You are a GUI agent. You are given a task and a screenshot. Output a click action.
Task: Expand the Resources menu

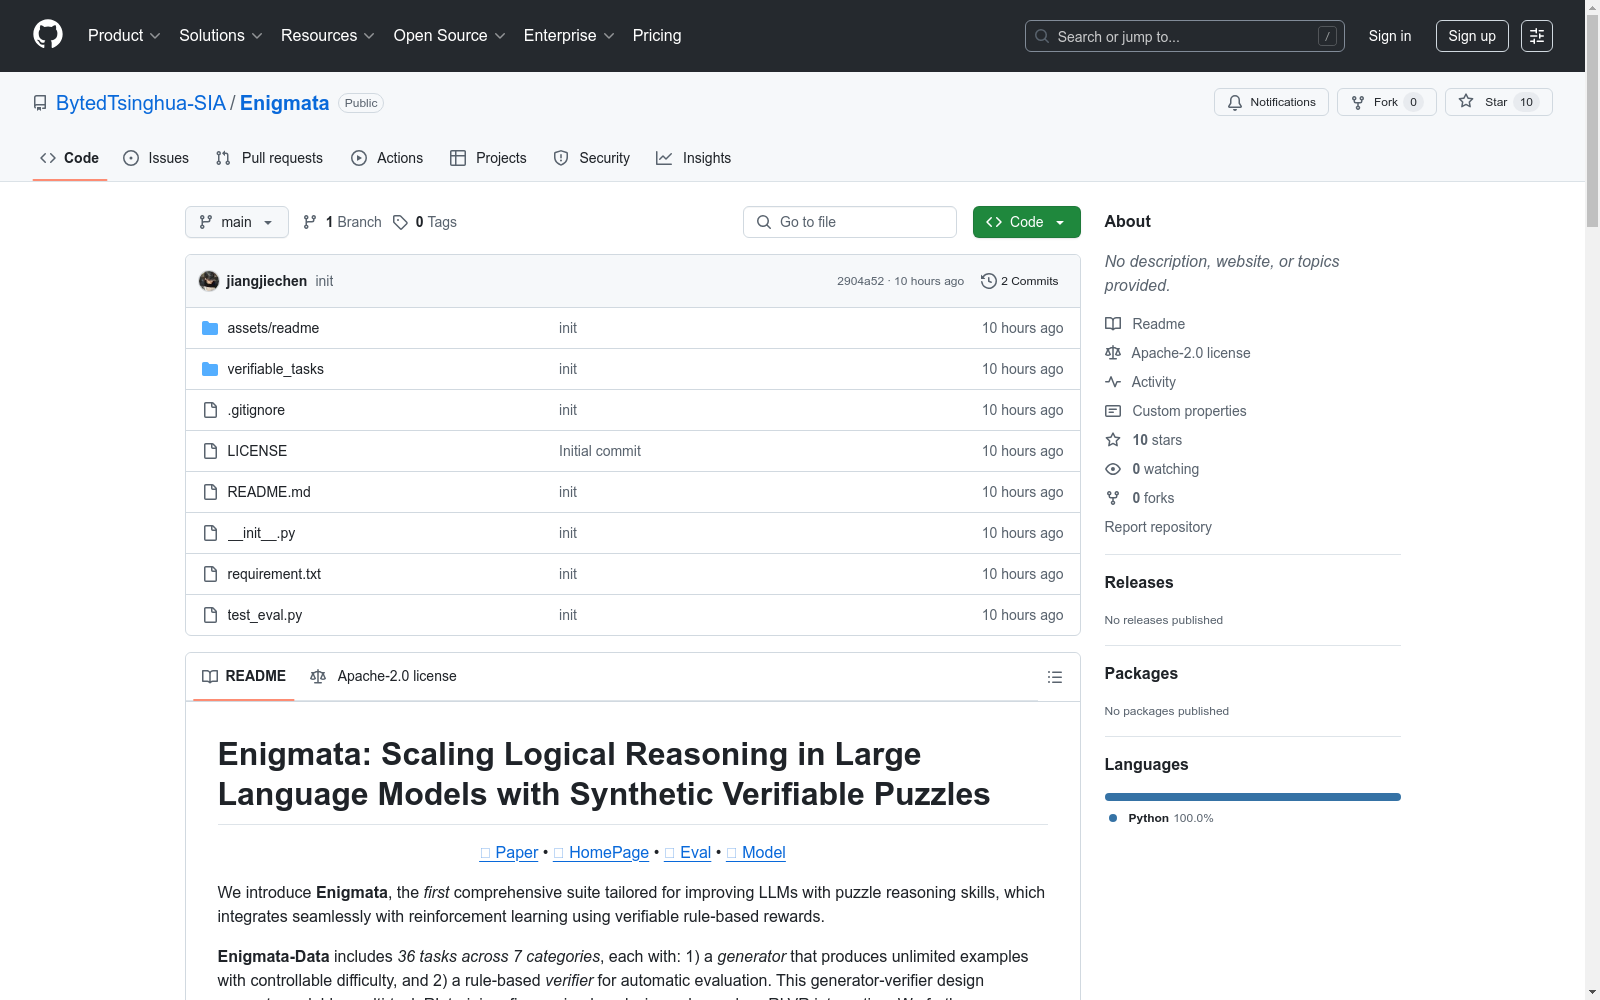click(328, 36)
